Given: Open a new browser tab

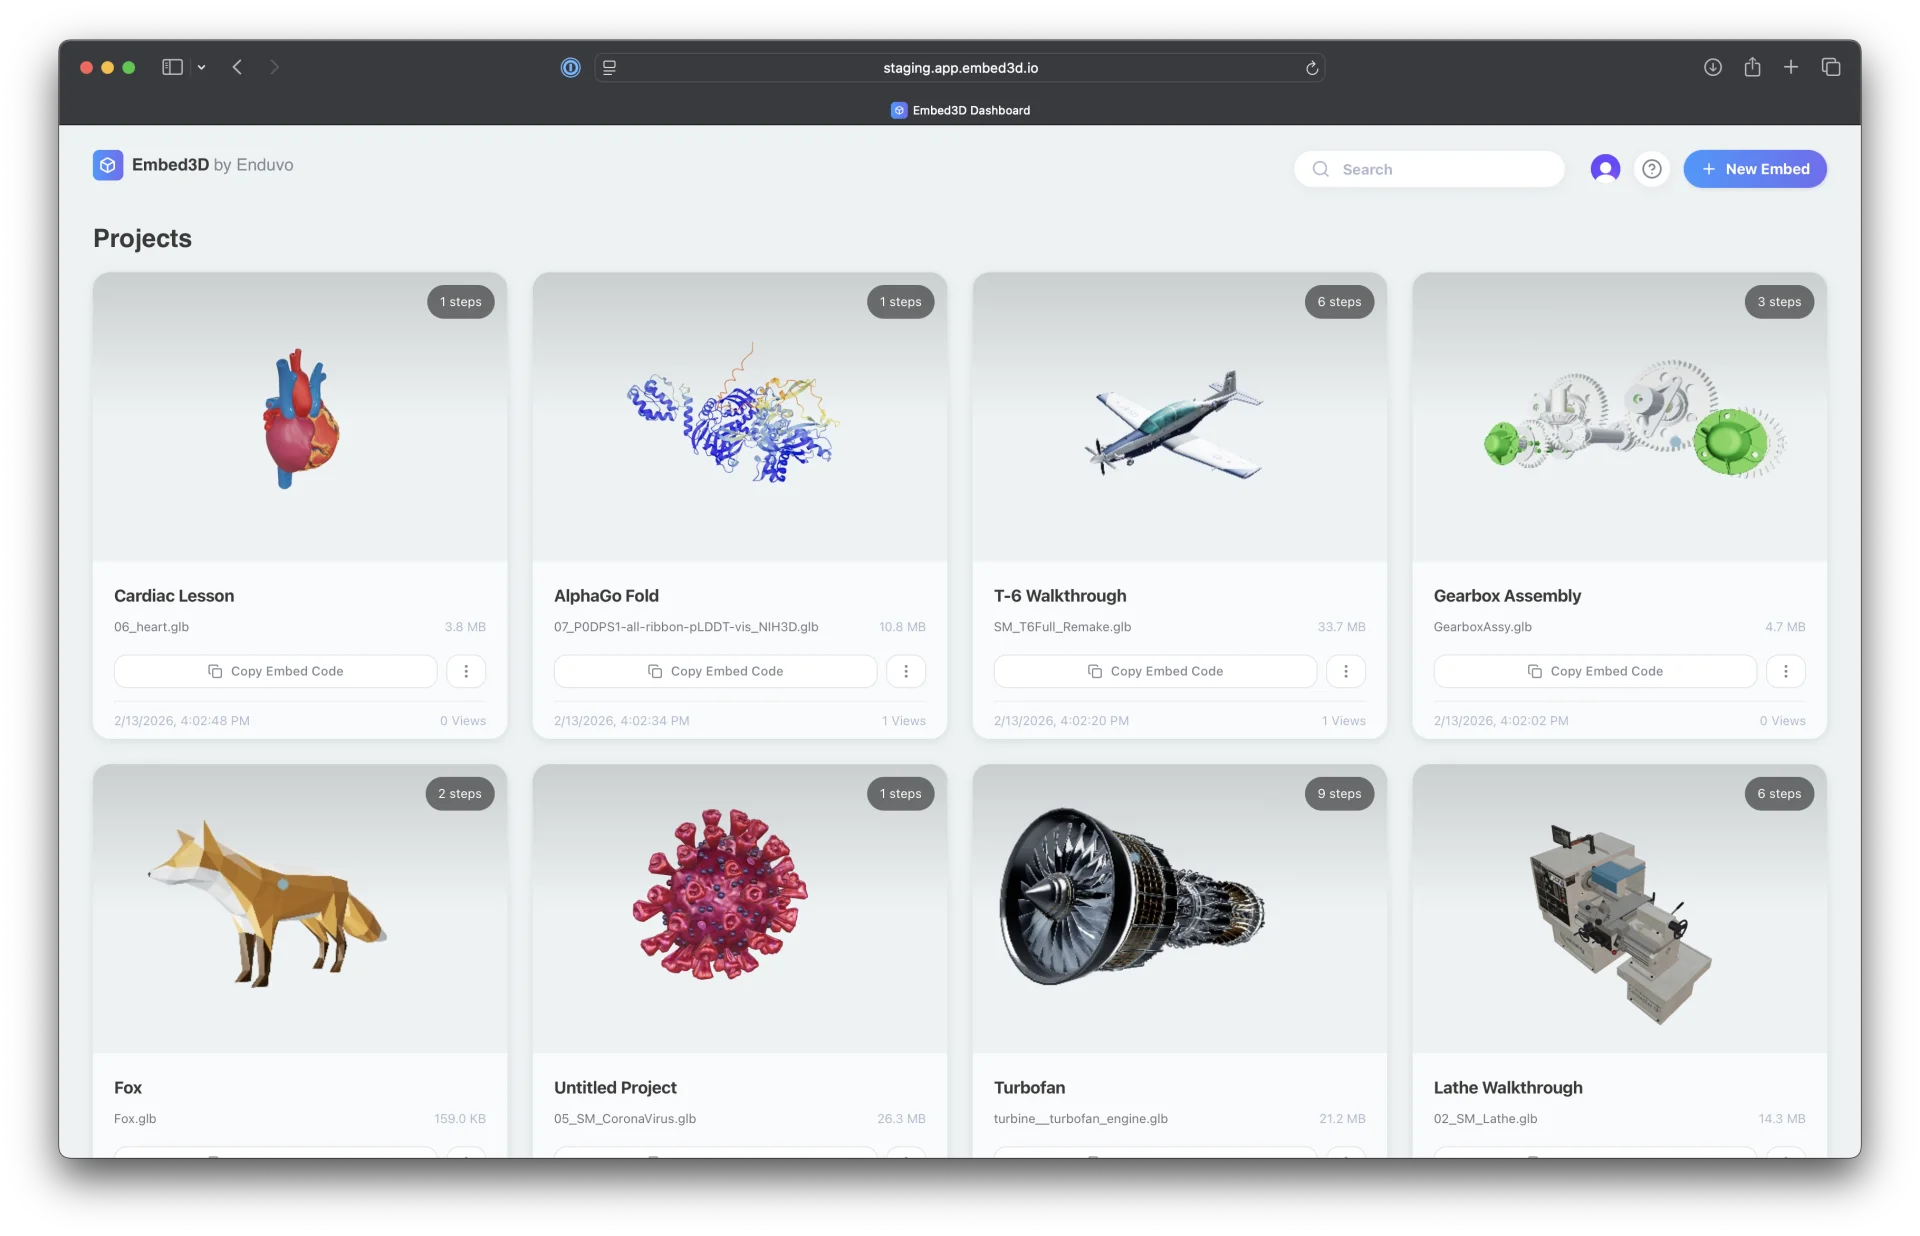Looking at the screenshot, I should [1791, 67].
